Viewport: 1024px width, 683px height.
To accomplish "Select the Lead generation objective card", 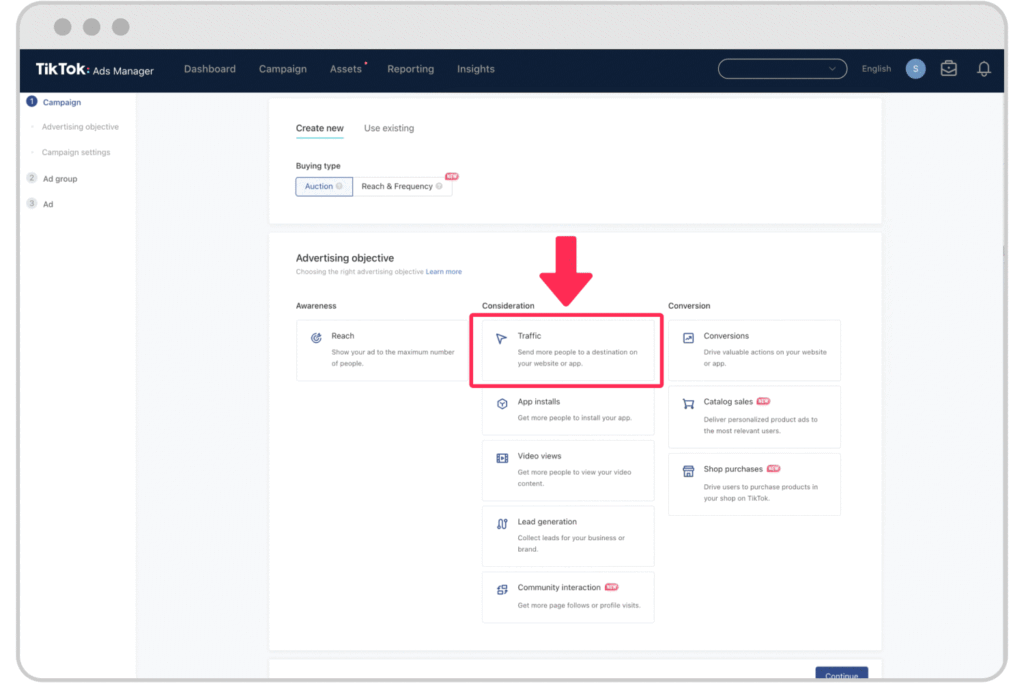I will click(x=567, y=535).
